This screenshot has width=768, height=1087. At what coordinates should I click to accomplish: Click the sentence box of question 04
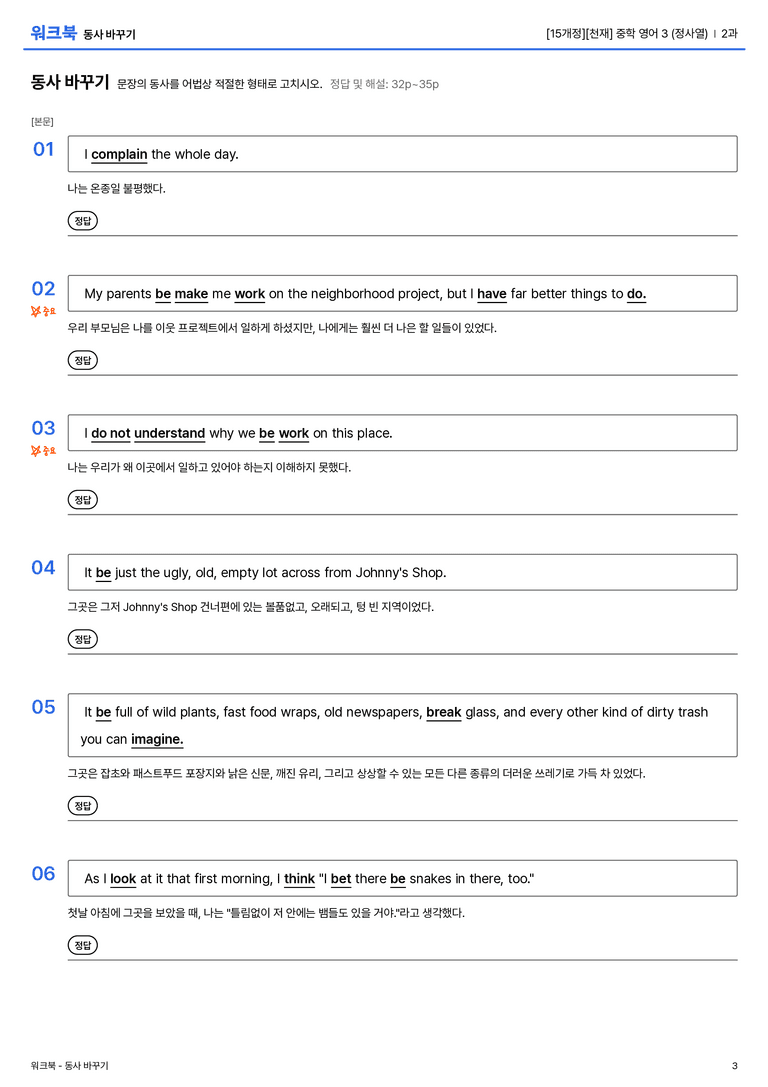point(403,572)
